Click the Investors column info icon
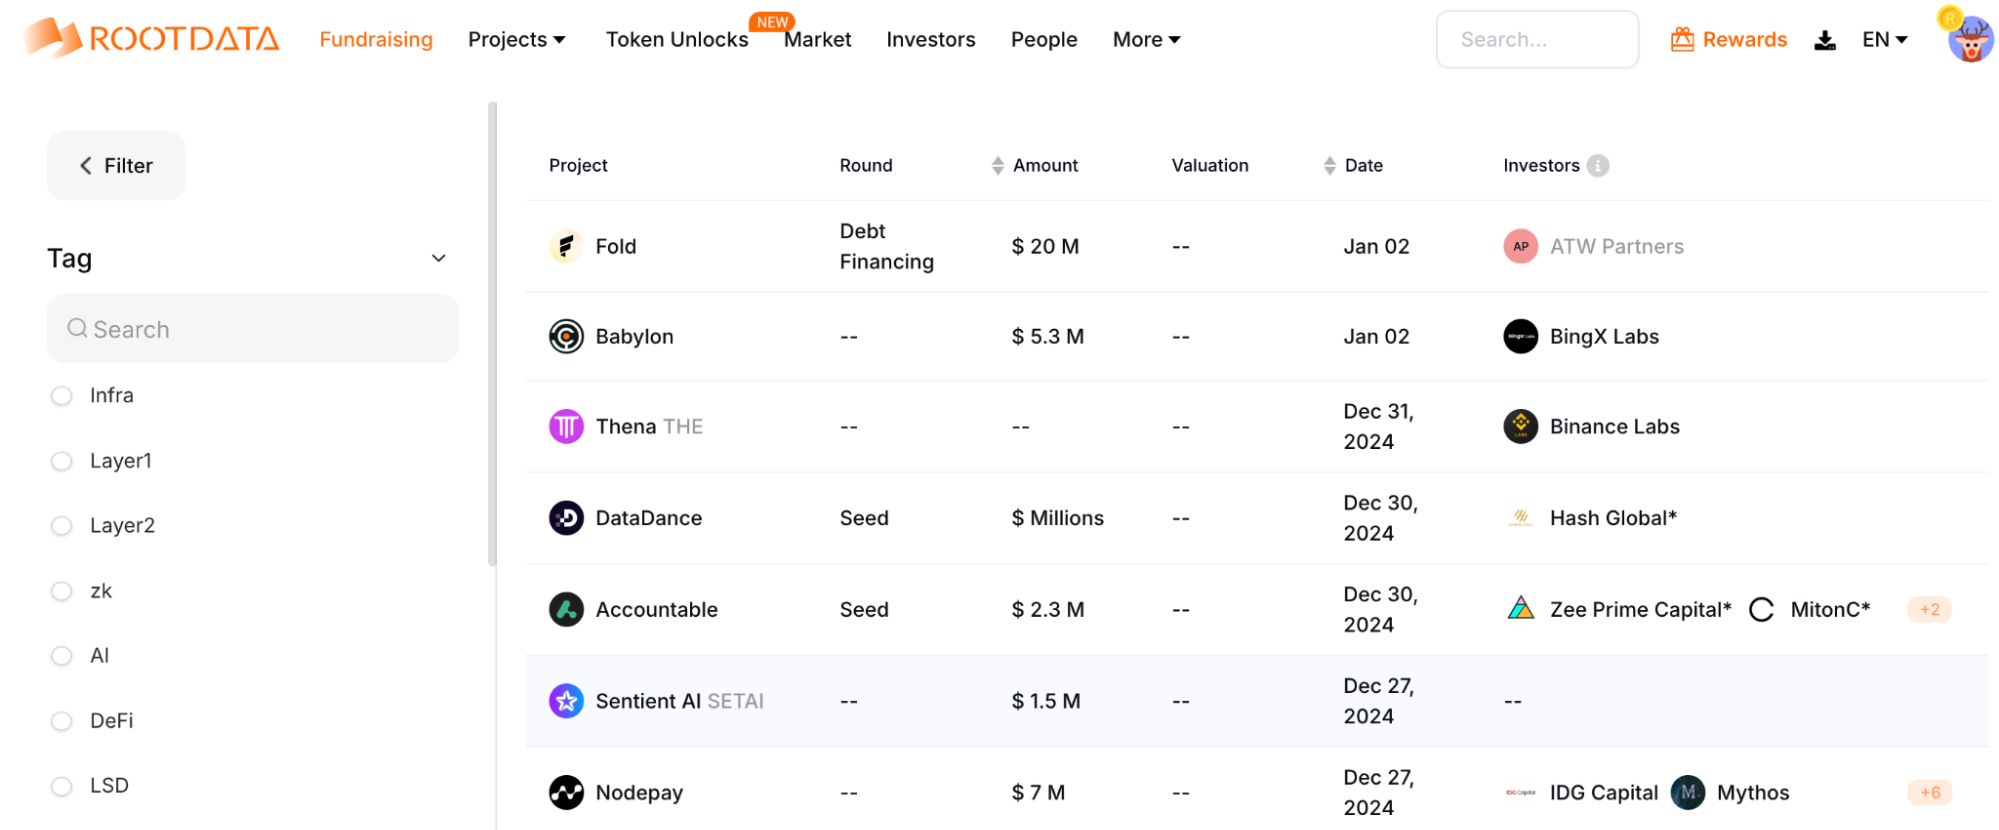The width and height of the screenshot is (1999, 830). 1598,166
